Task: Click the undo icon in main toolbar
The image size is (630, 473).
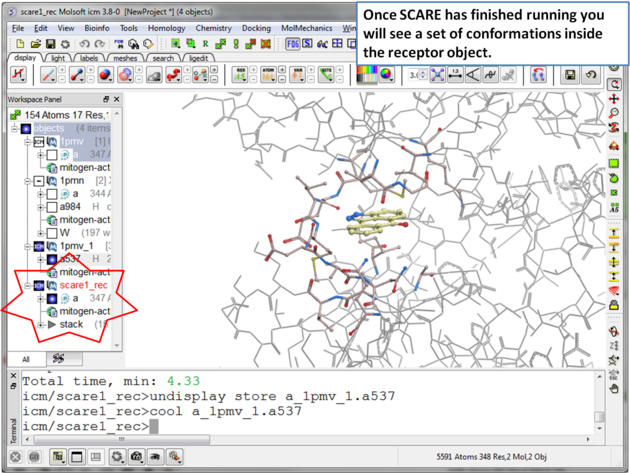Action: pyautogui.click(x=84, y=44)
